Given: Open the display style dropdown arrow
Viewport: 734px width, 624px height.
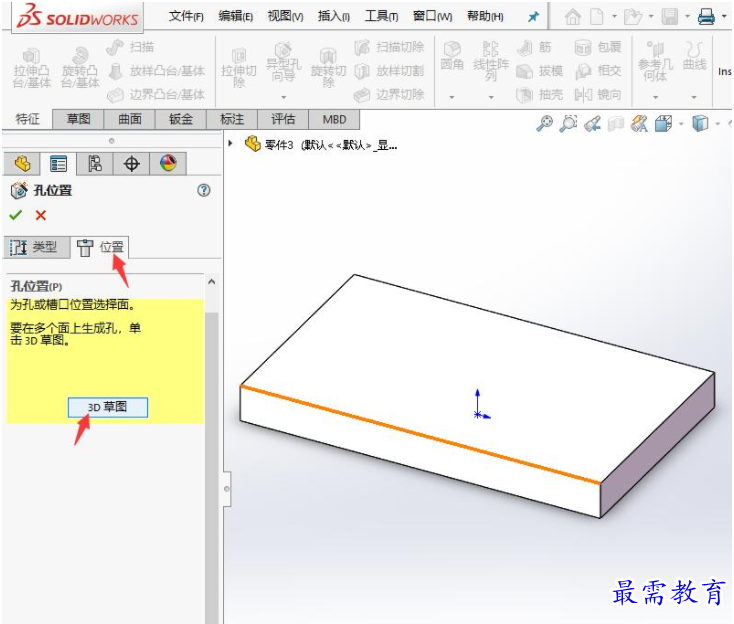Looking at the screenshot, I should (x=717, y=124).
